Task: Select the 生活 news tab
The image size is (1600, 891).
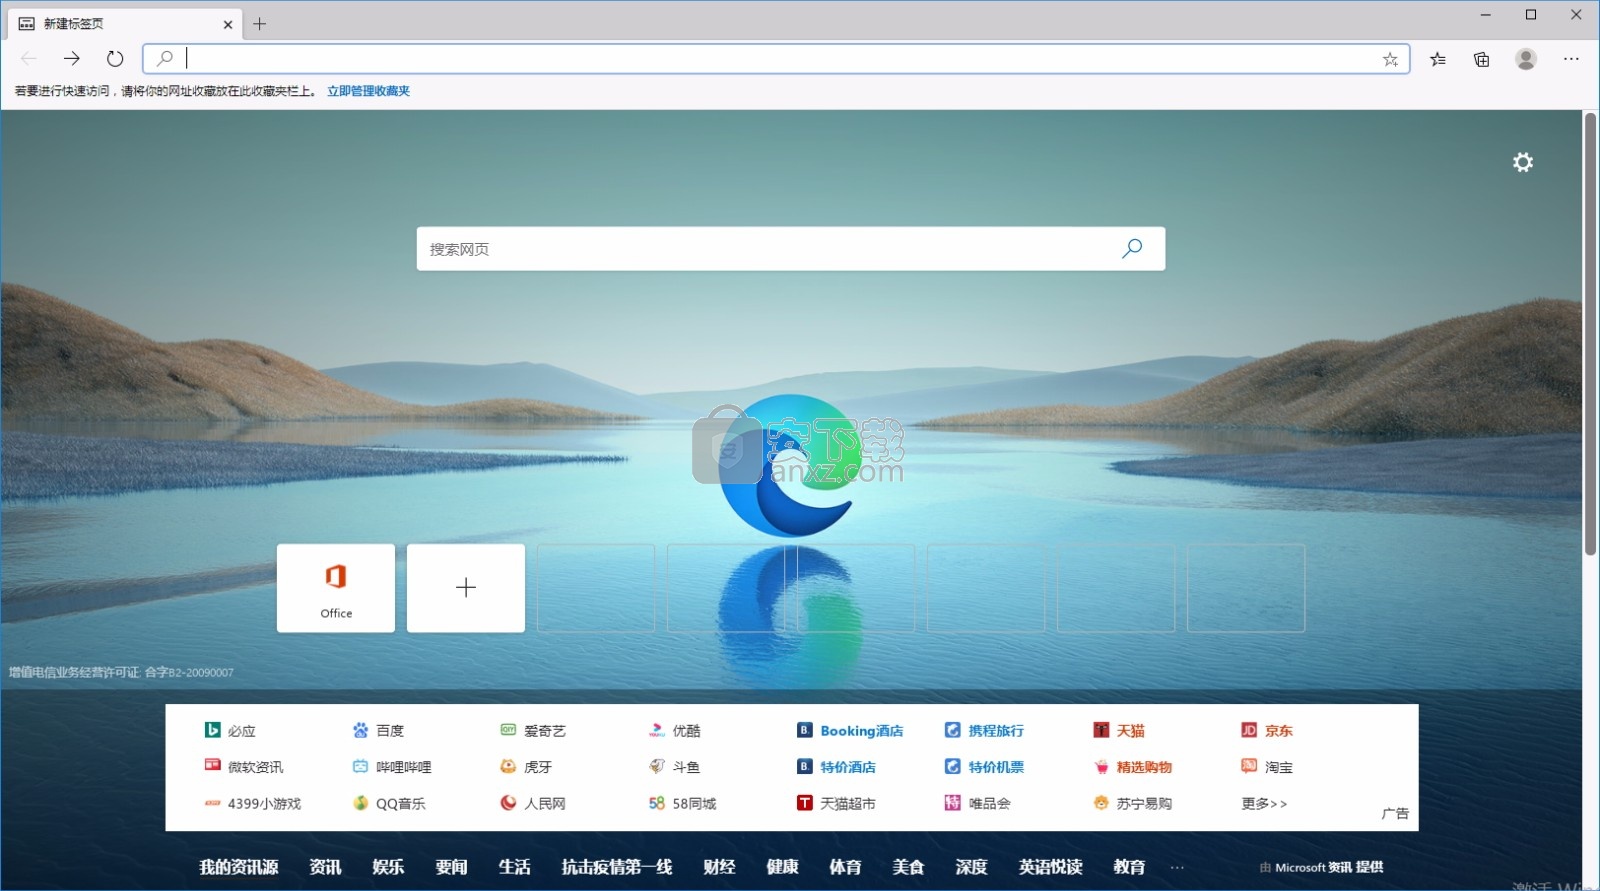Action: click(514, 867)
